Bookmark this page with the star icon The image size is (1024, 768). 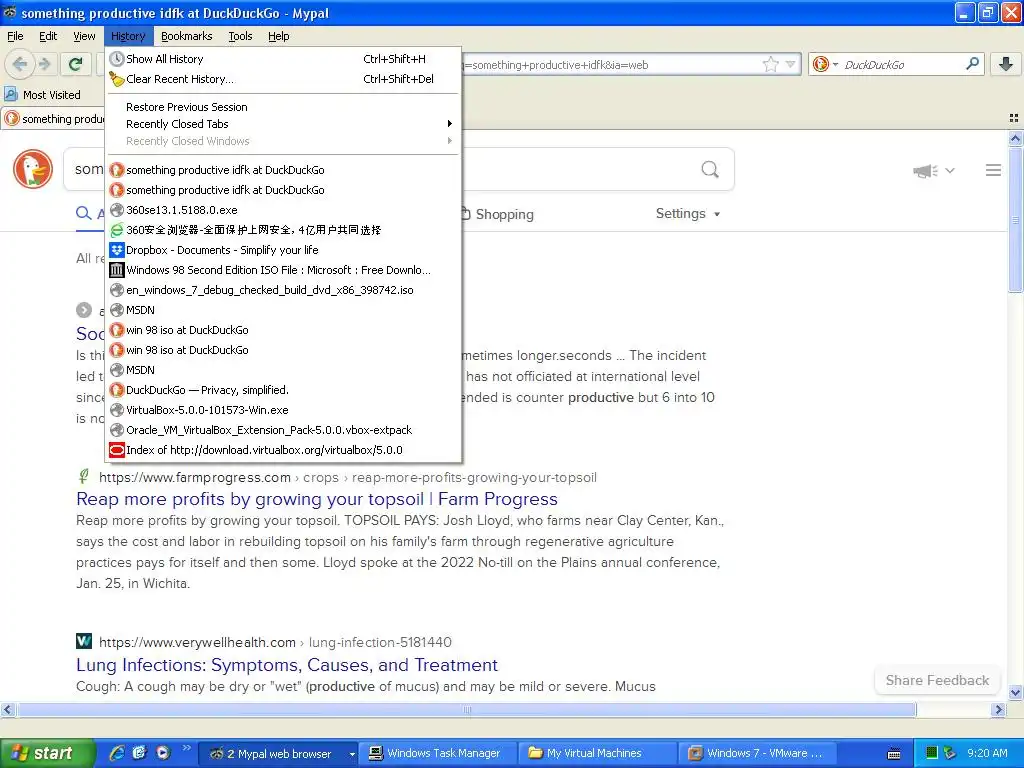pyautogui.click(x=771, y=64)
